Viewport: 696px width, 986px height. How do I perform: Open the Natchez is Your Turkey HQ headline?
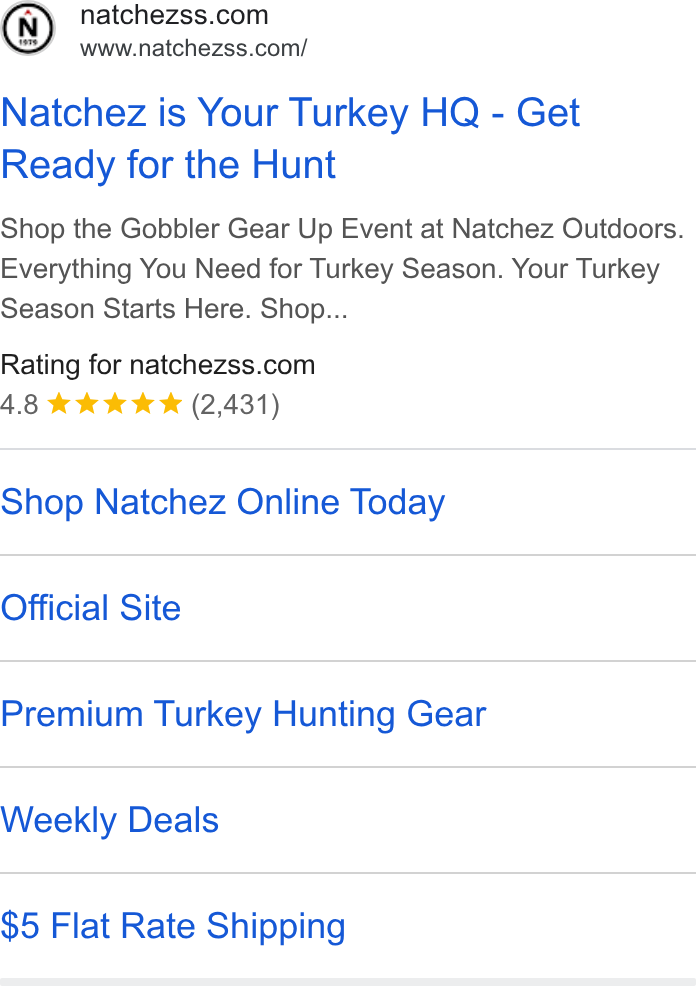[290, 138]
